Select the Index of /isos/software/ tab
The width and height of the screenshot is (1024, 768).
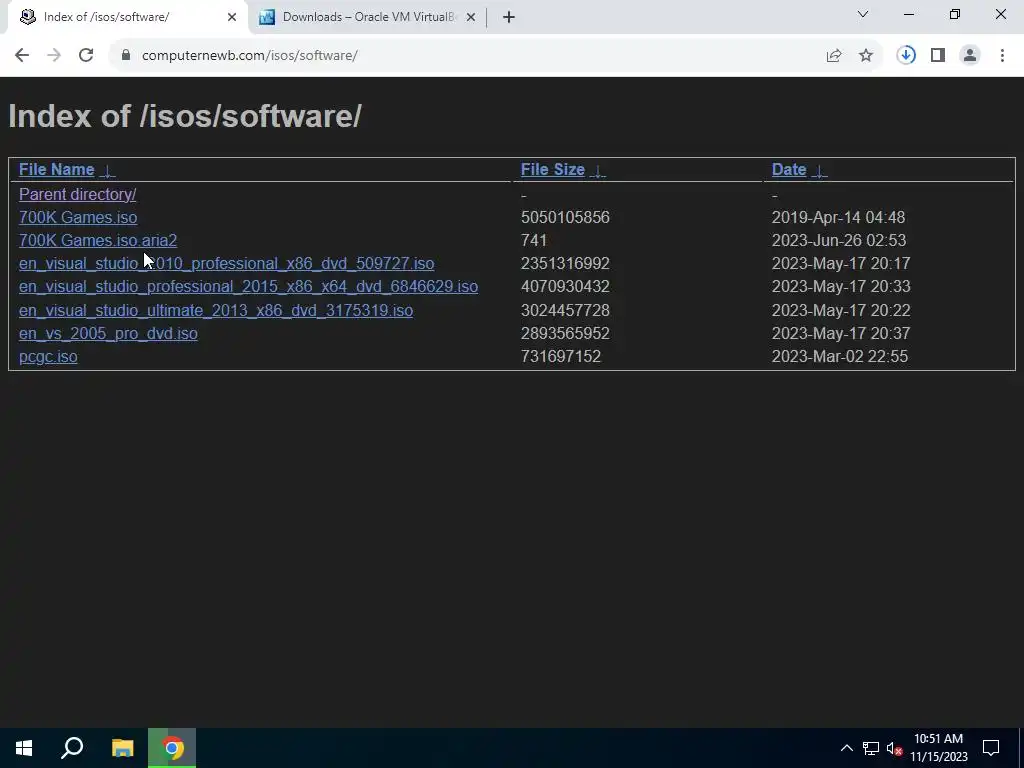[x=127, y=18]
